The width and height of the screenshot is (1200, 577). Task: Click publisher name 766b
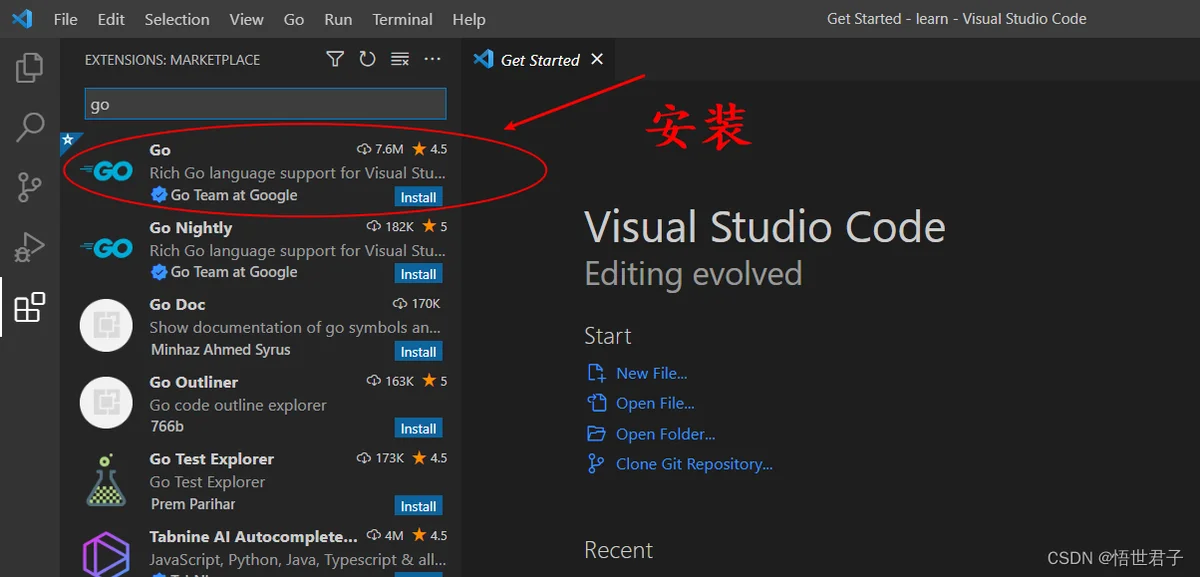(x=167, y=427)
